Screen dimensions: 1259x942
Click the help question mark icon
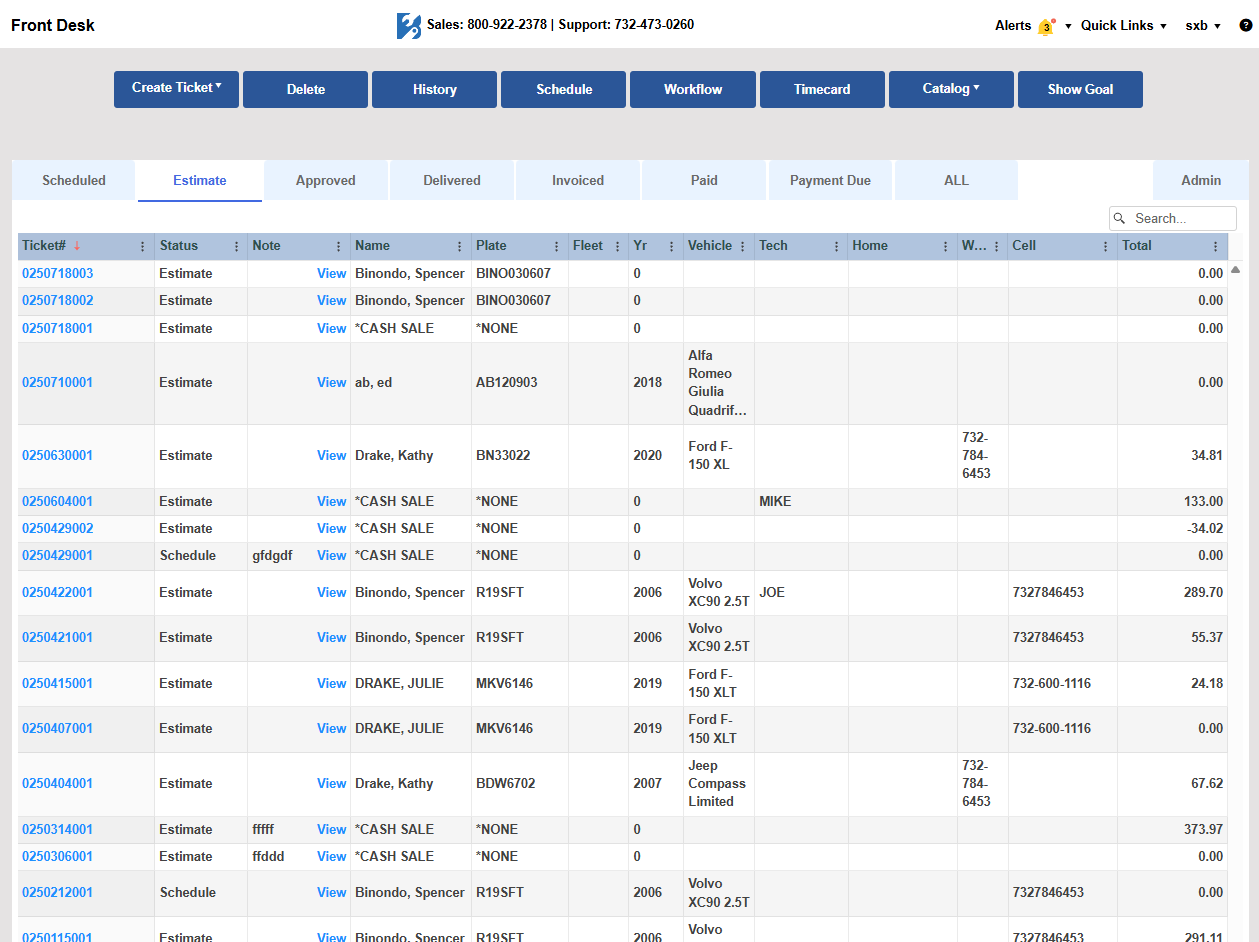point(1245,26)
